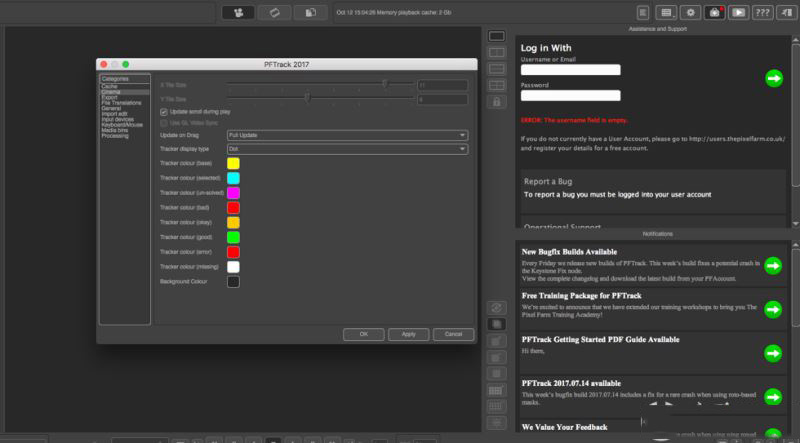Viewport: 800px width, 443px height.
Task: Open Getting Started PDF Guide arrow
Action: [x=773, y=353]
